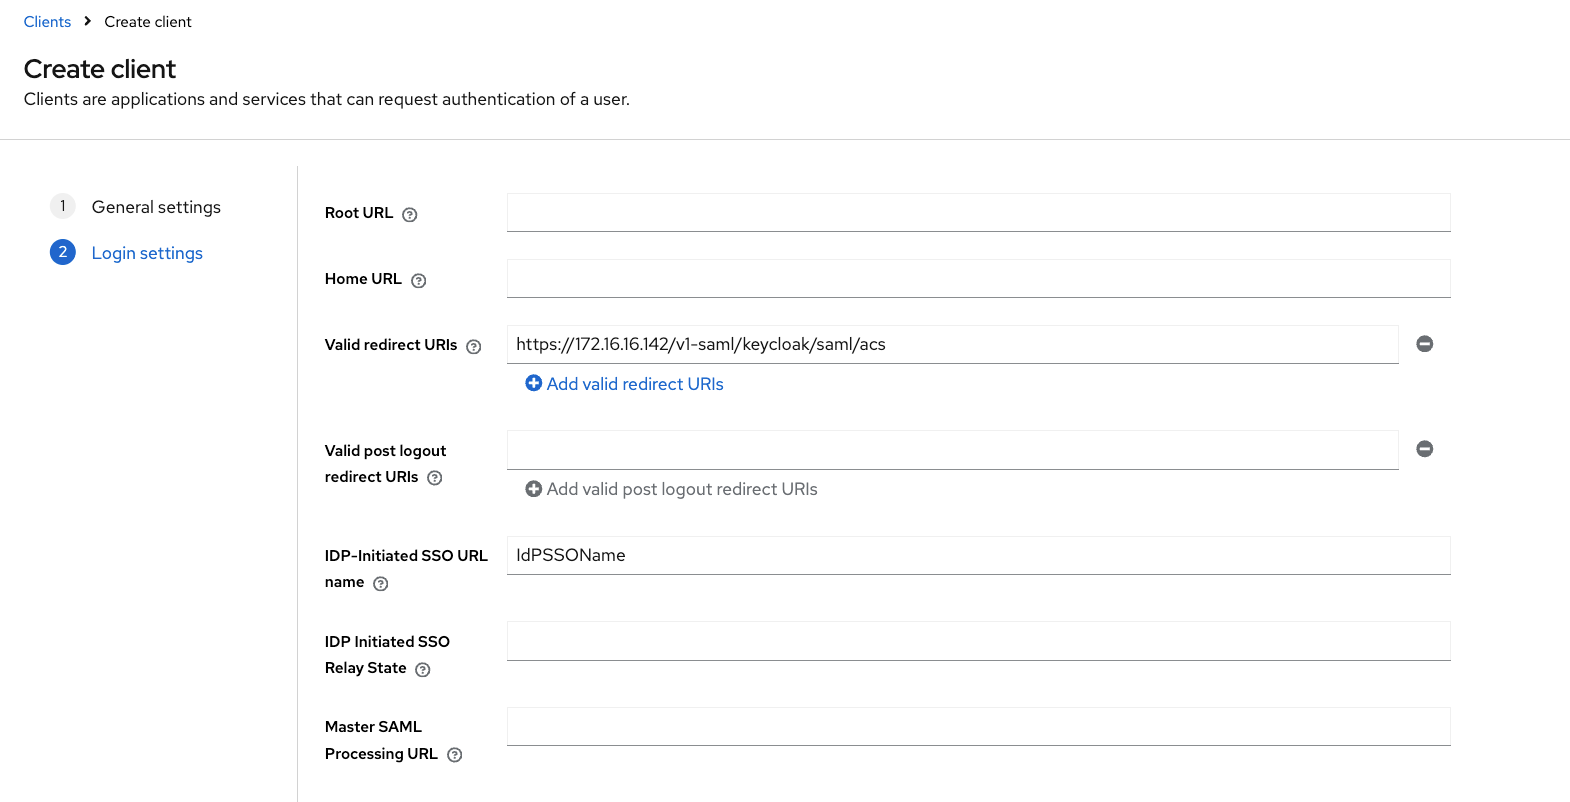The image size is (1570, 802).
Task: Click into the Home URL text field
Action: [978, 278]
